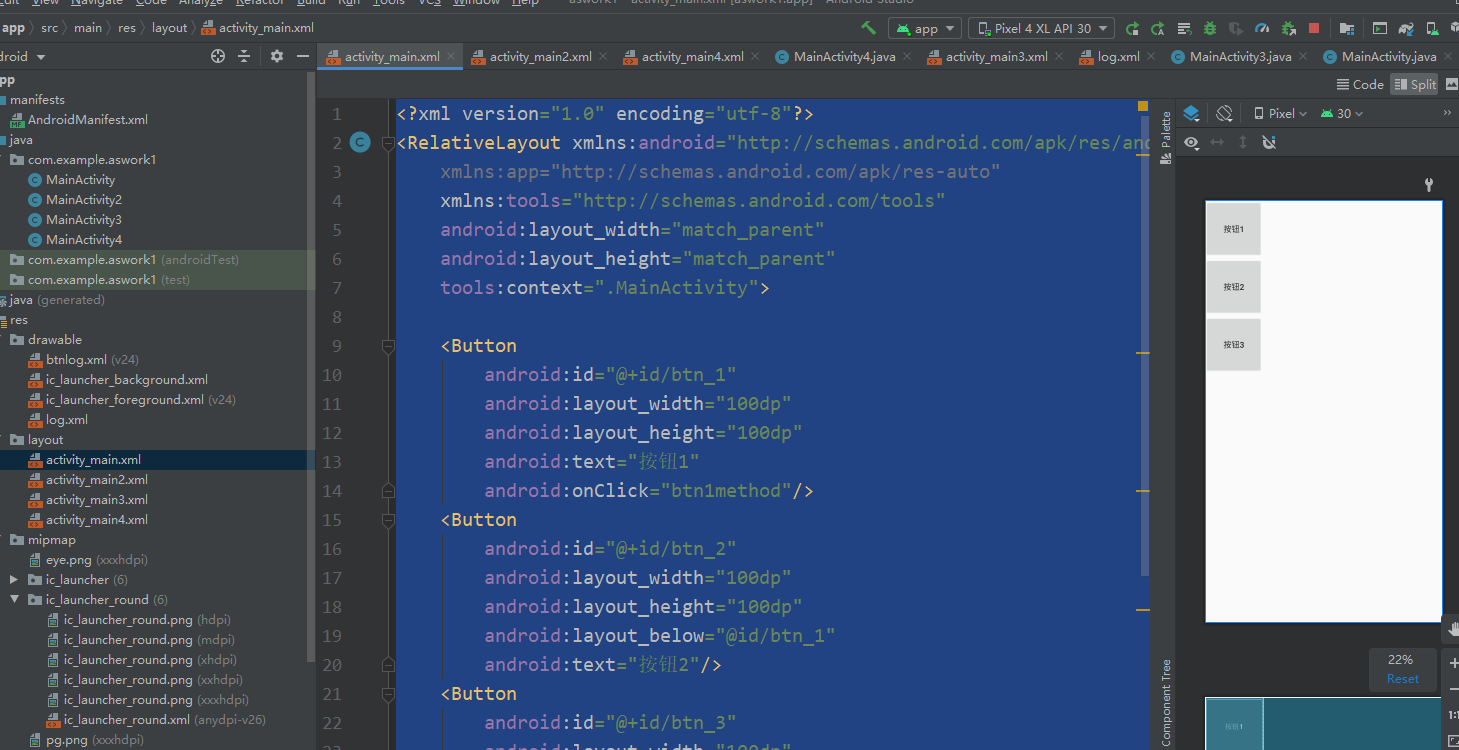1459x750 pixels.
Task: Click the yellow warning indicator marker
Action: pos(1143,106)
